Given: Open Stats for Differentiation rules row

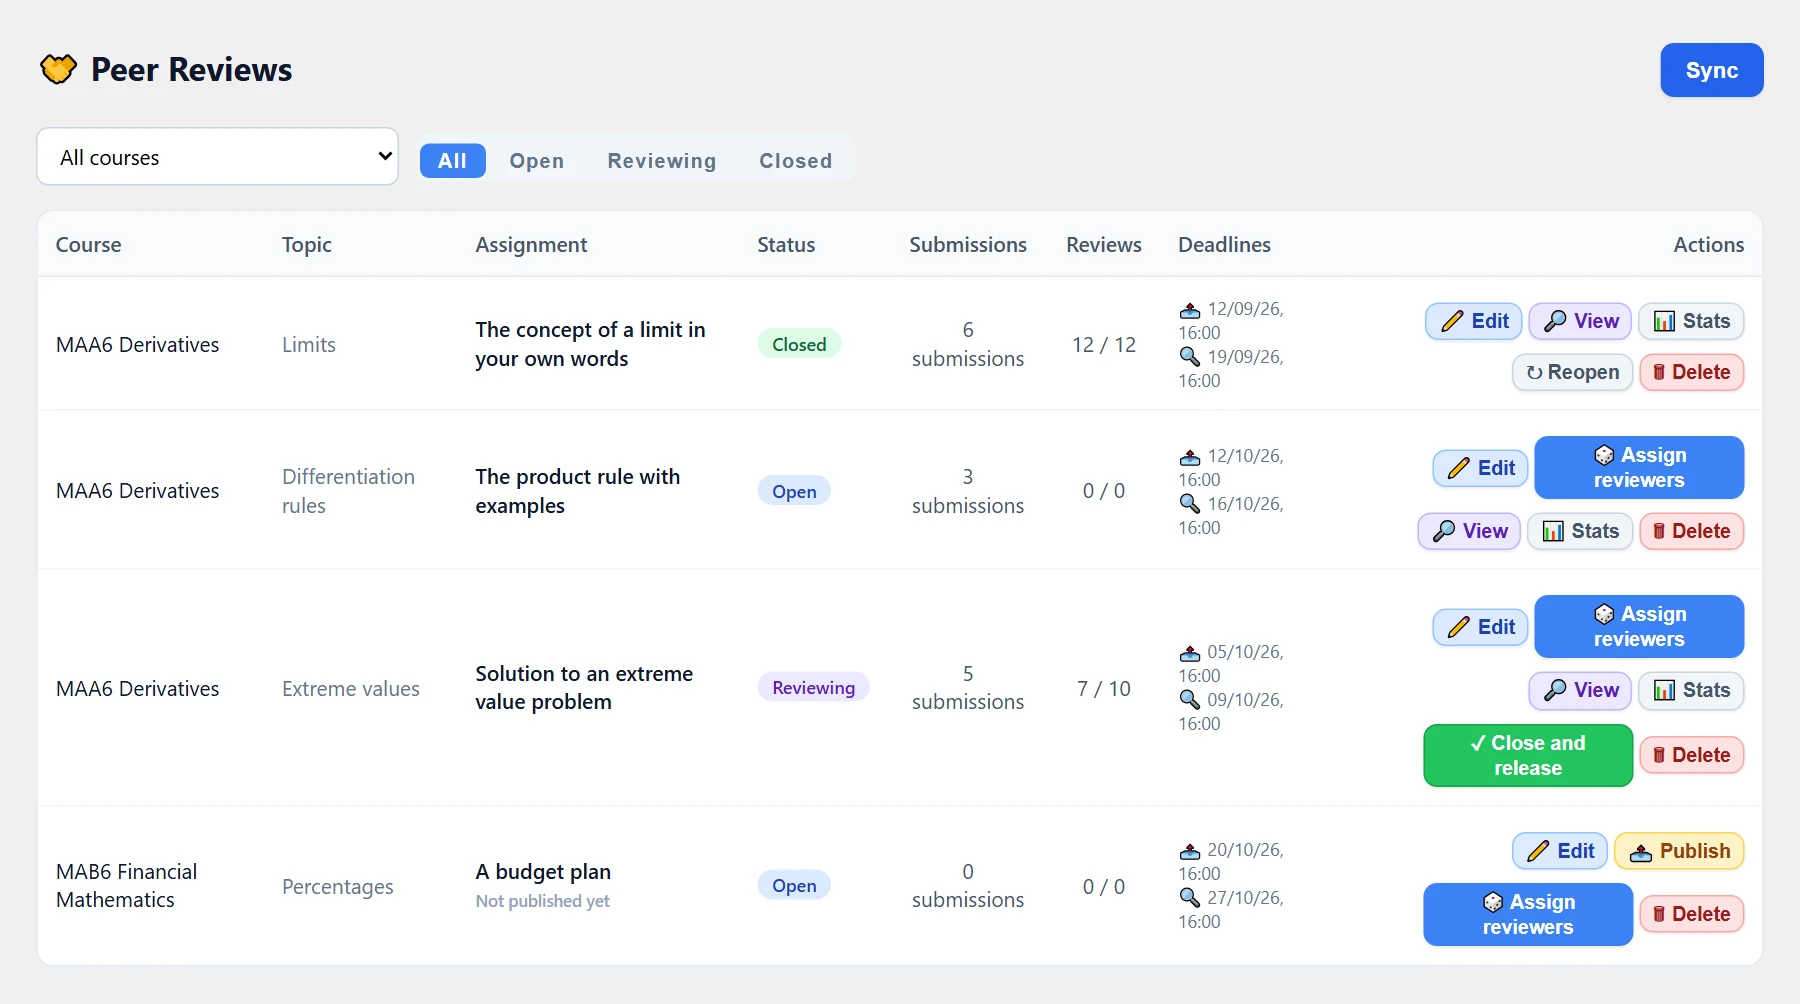Looking at the screenshot, I should (x=1580, y=531).
